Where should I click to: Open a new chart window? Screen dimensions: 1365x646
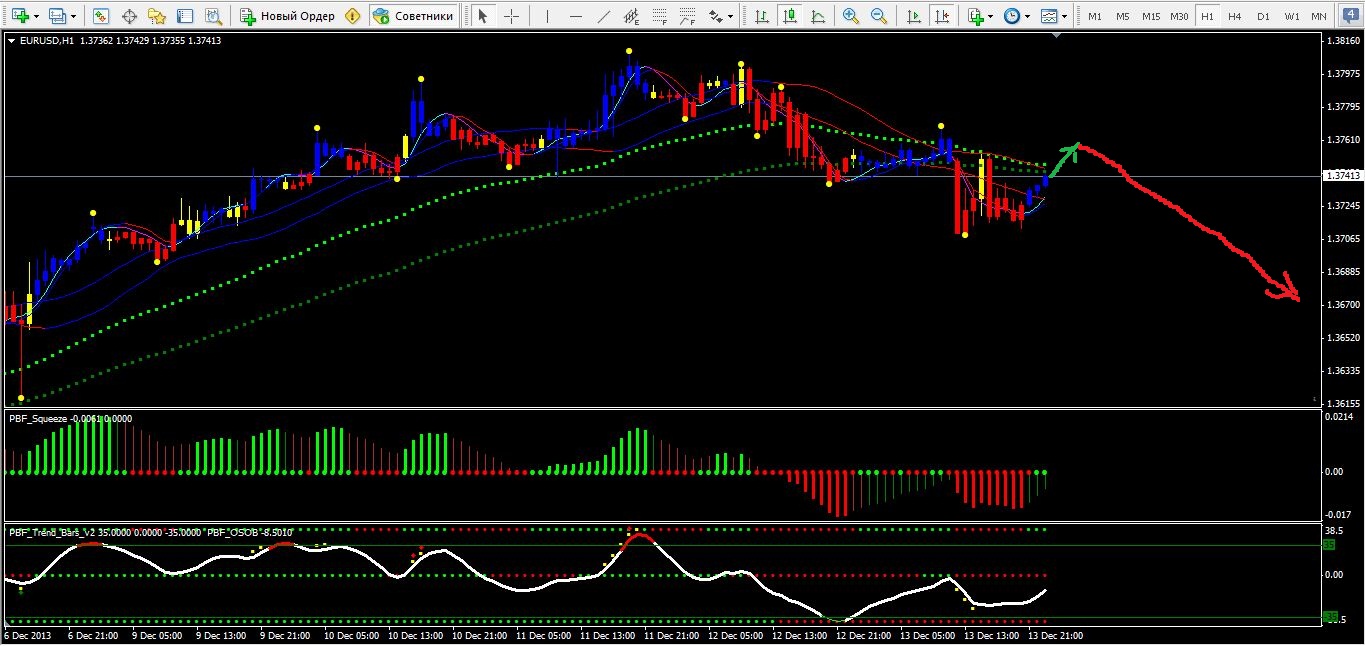(19, 16)
